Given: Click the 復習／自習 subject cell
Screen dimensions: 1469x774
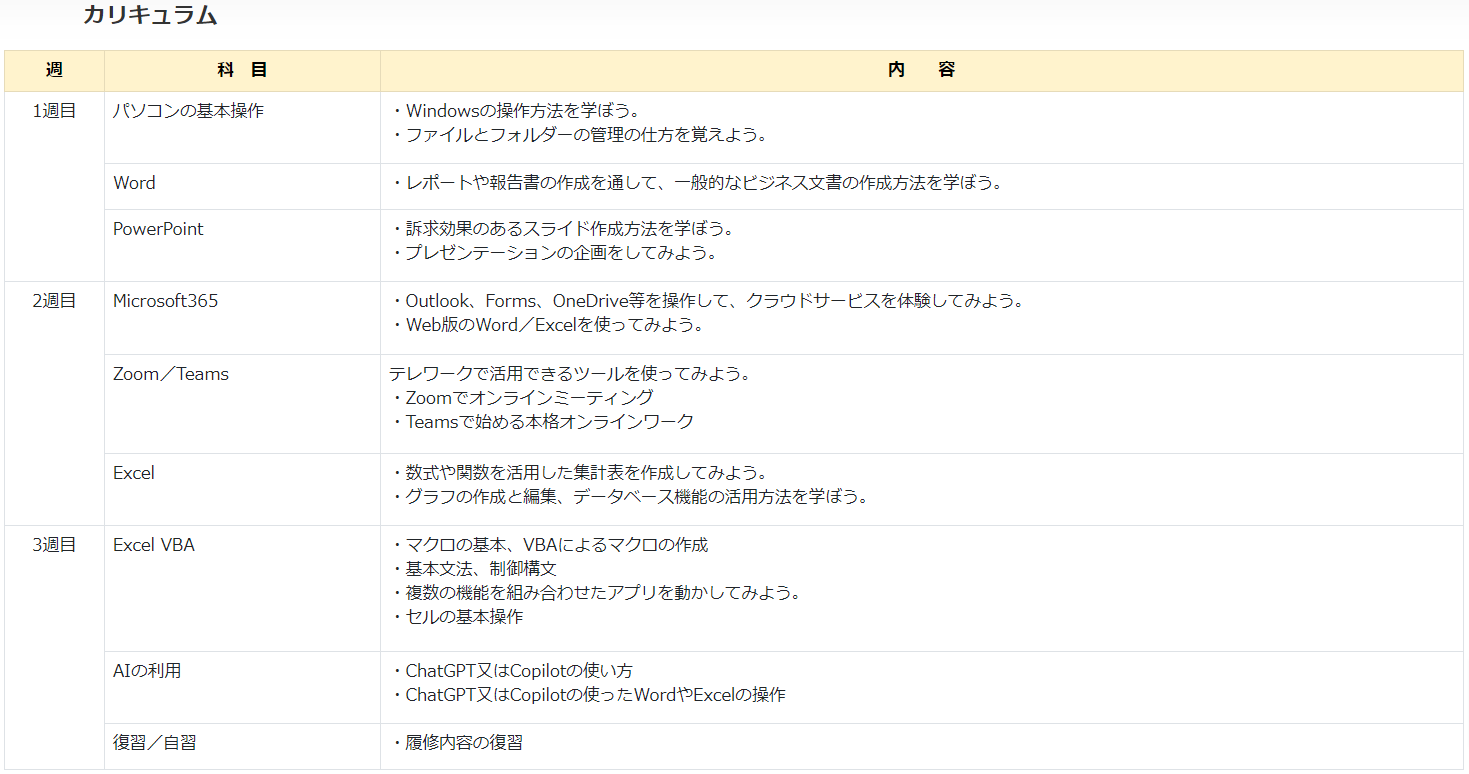Looking at the screenshot, I should pyautogui.click(x=154, y=743).
